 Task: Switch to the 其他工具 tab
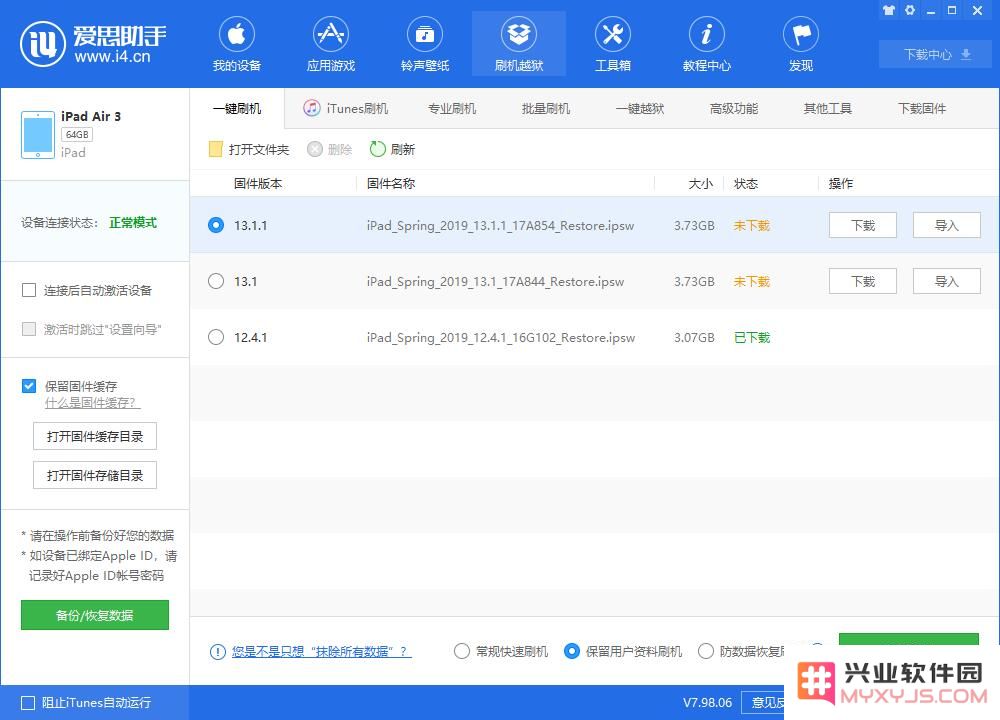click(x=827, y=108)
